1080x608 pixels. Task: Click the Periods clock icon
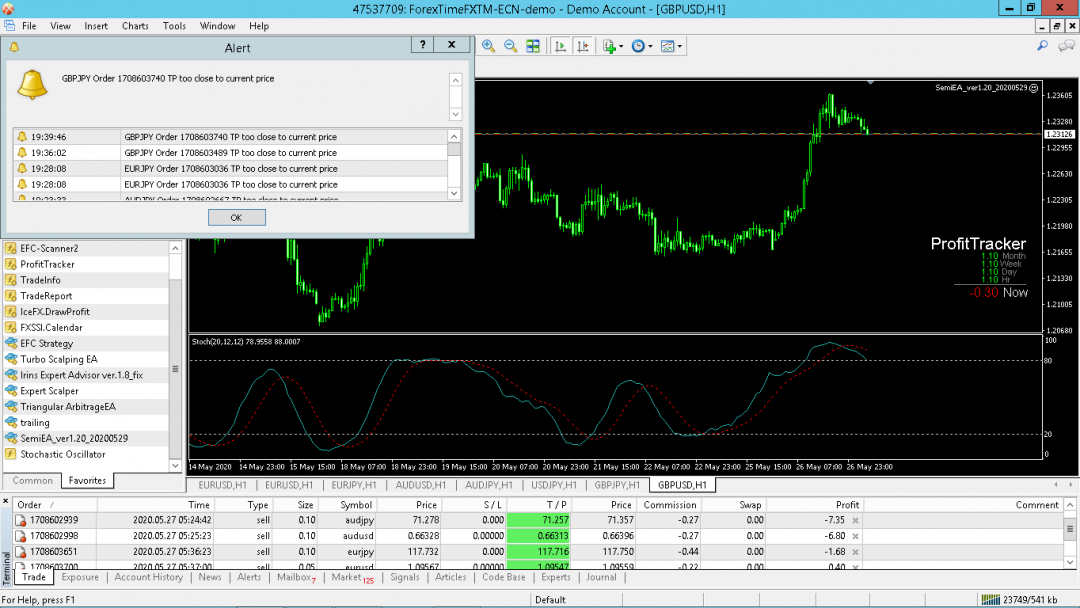pyautogui.click(x=638, y=46)
